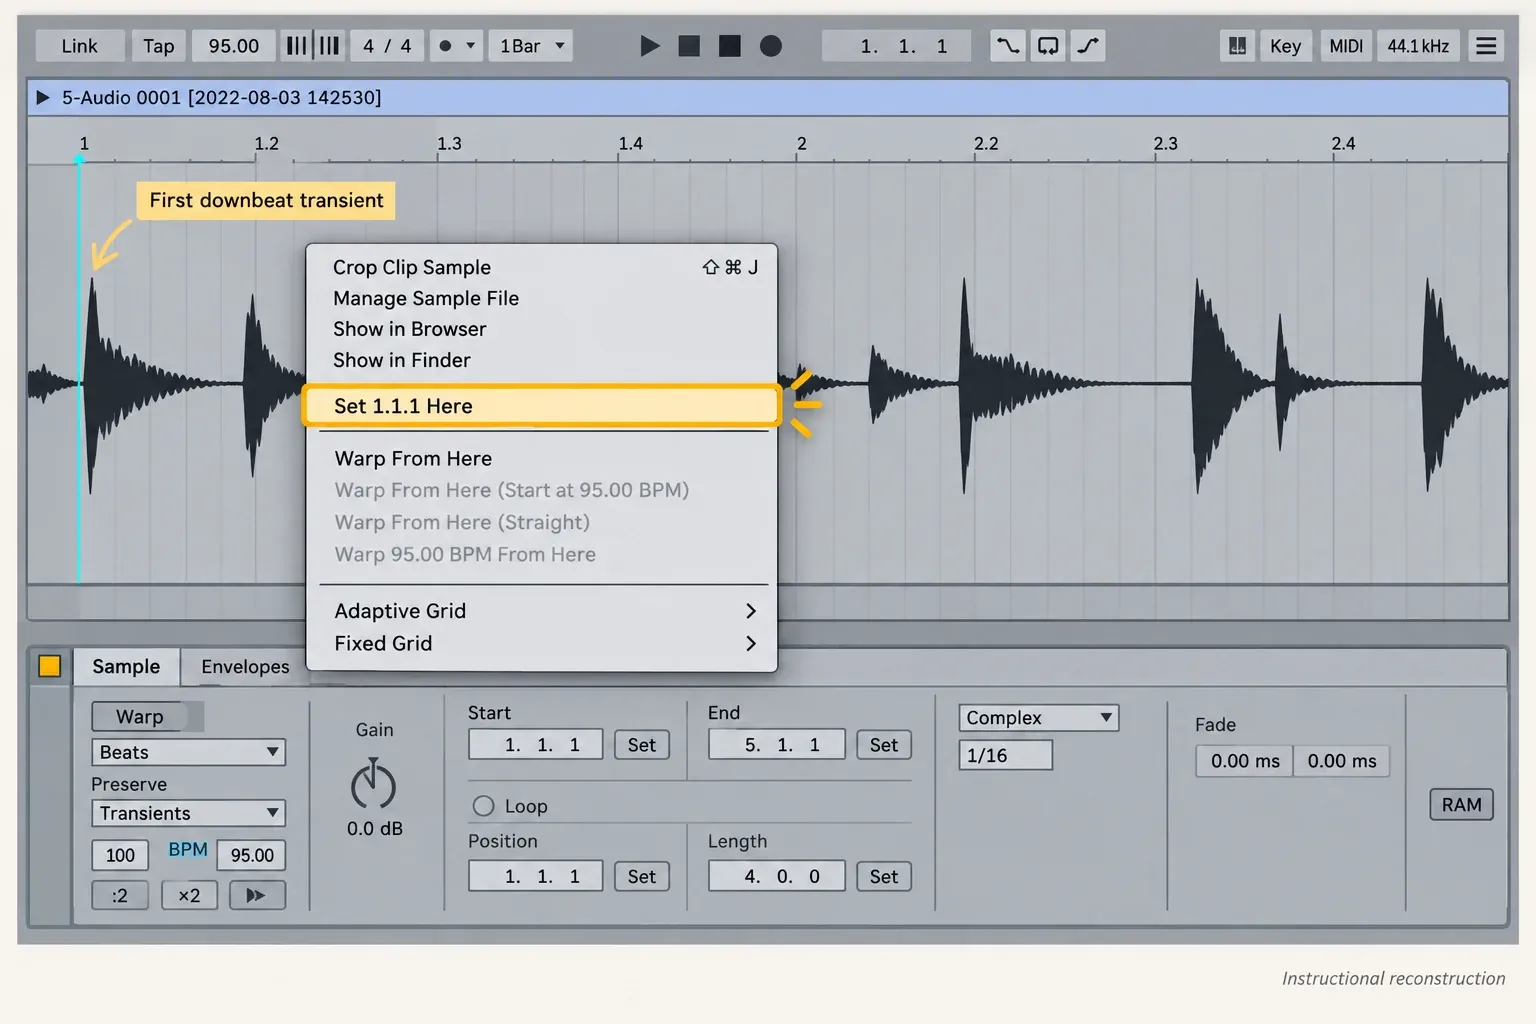Open the hamburger menu icon
The width and height of the screenshot is (1536, 1024).
pyautogui.click(x=1486, y=46)
